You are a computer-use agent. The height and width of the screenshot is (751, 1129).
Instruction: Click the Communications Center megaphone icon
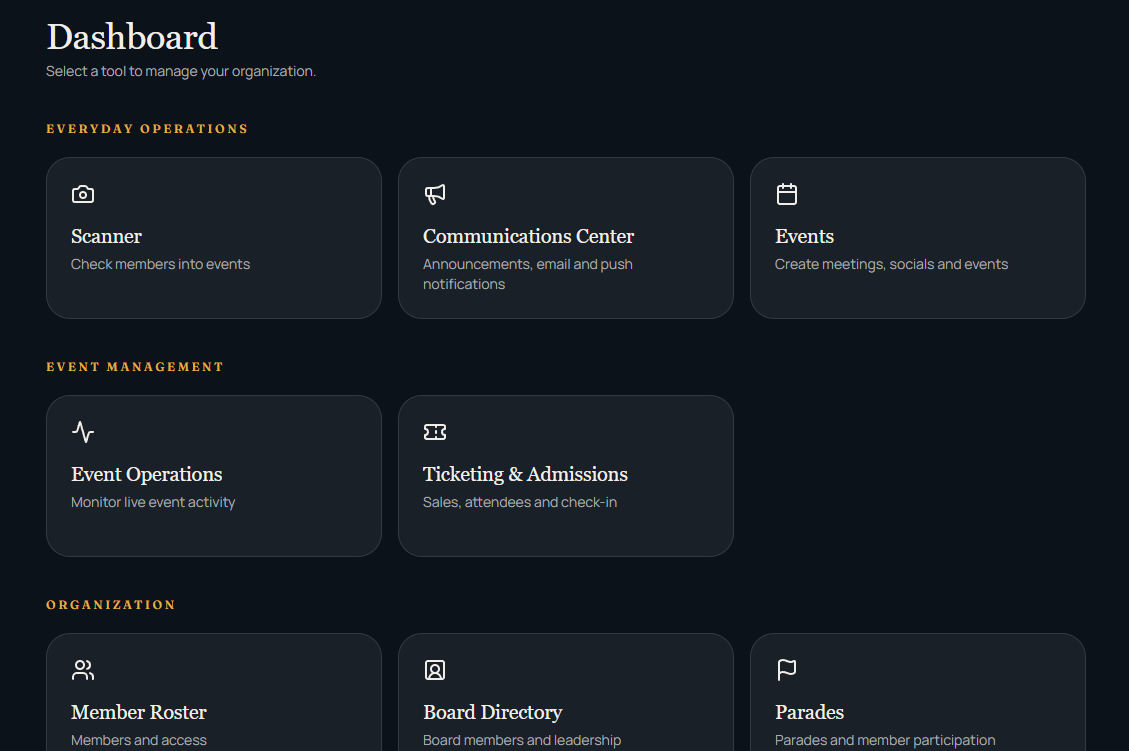(x=435, y=194)
